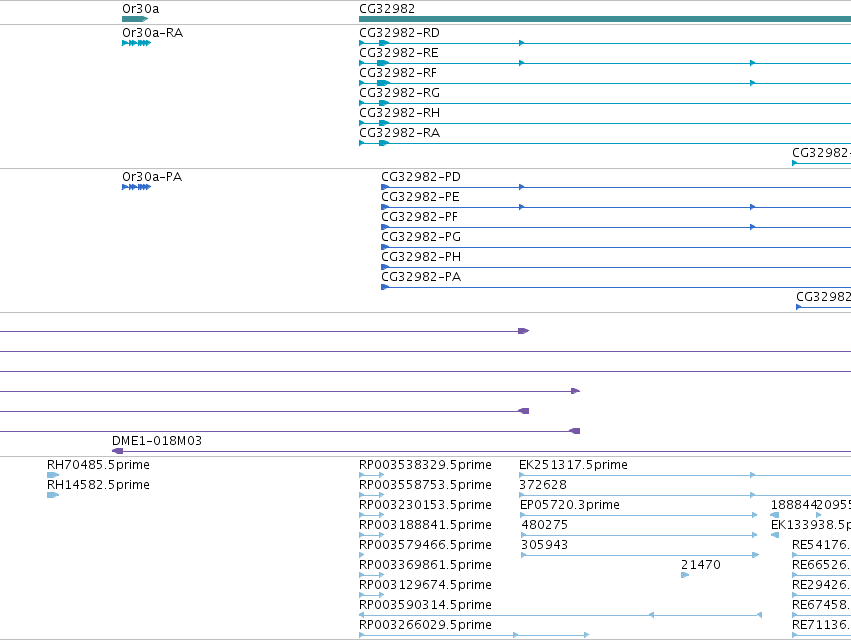
Task: Select the Or30a-PA protein label
Action: (x=152, y=177)
